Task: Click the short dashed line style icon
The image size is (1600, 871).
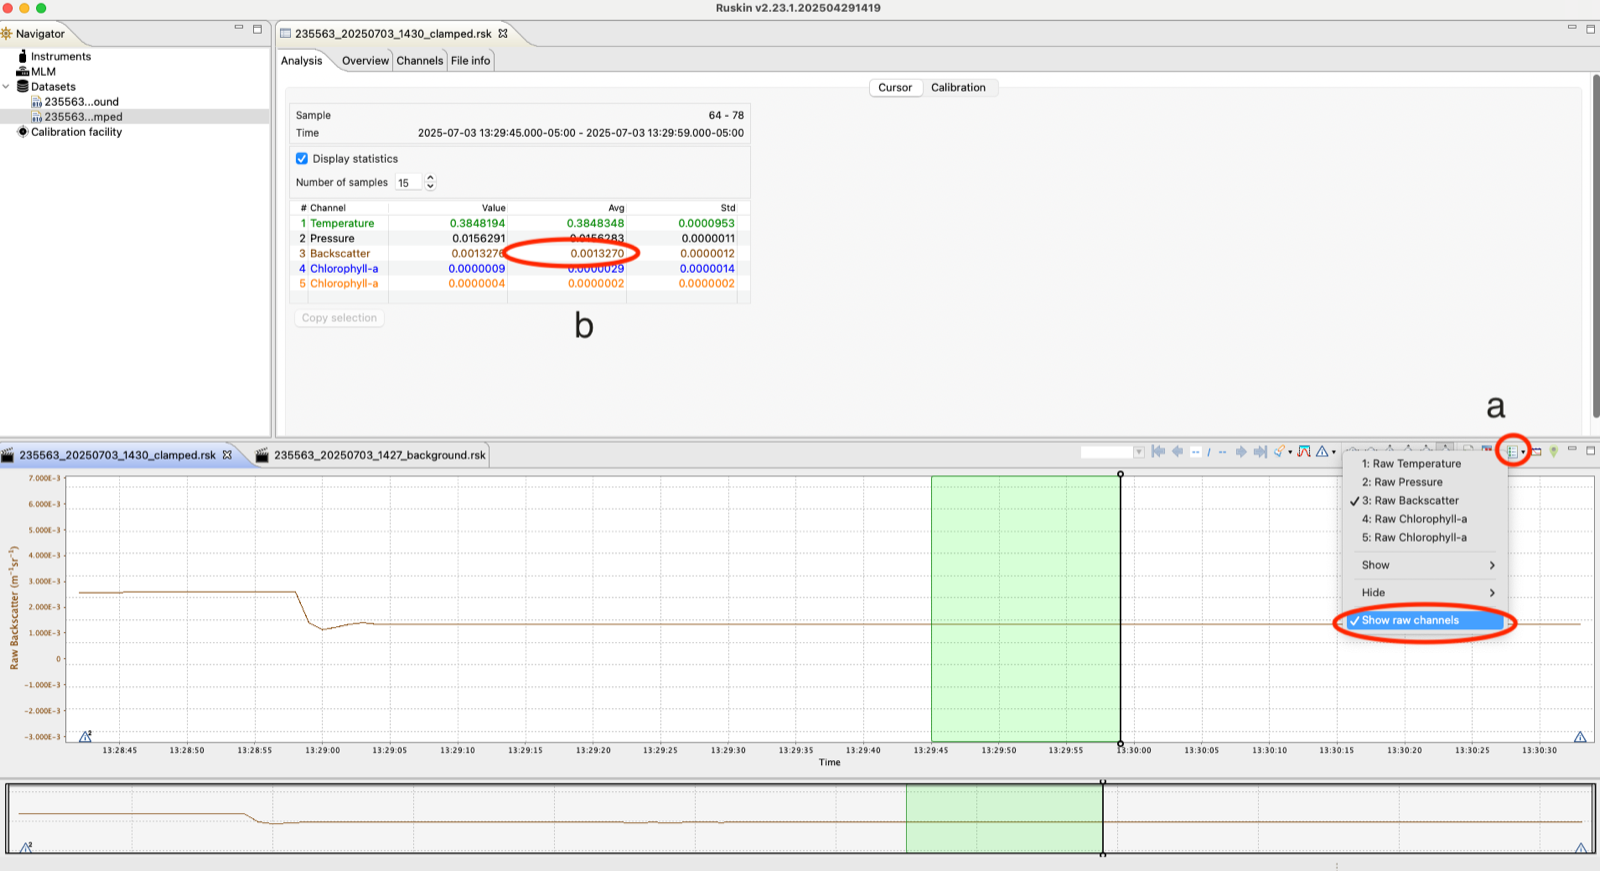Action: [x=1195, y=452]
